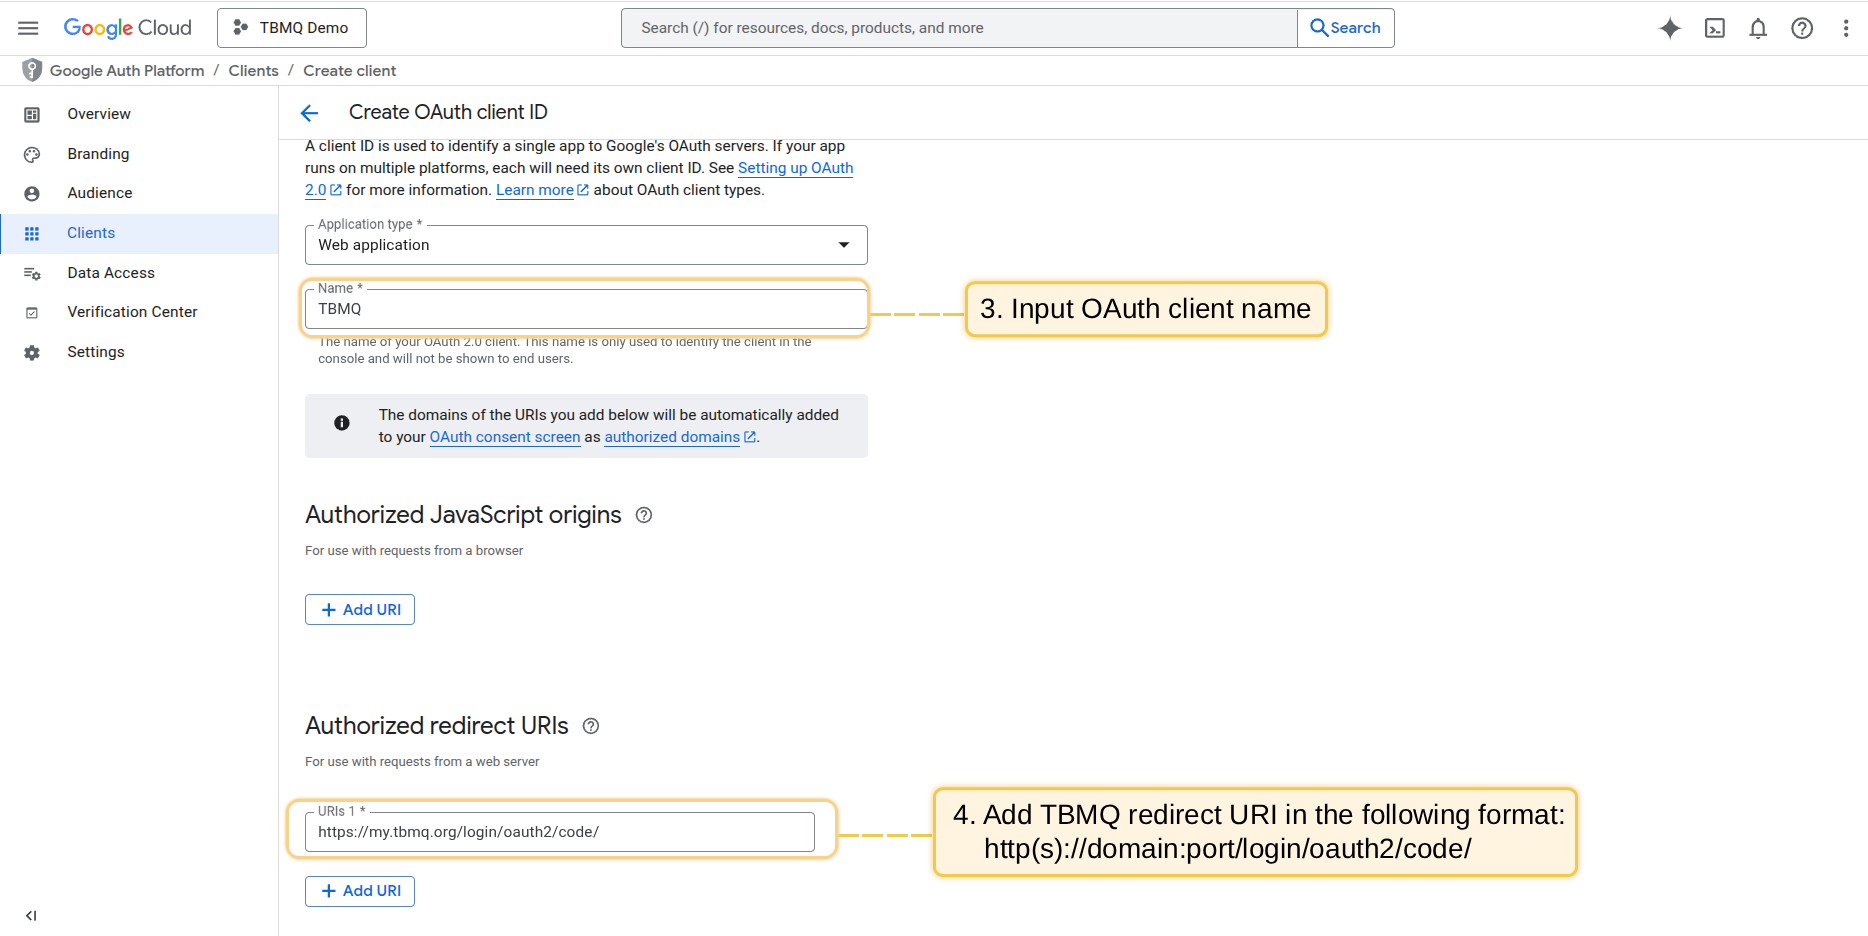Image resolution: width=1868 pixels, height=936 pixels.
Task: Open the Branding page in sidebar
Action: point(98,154)
